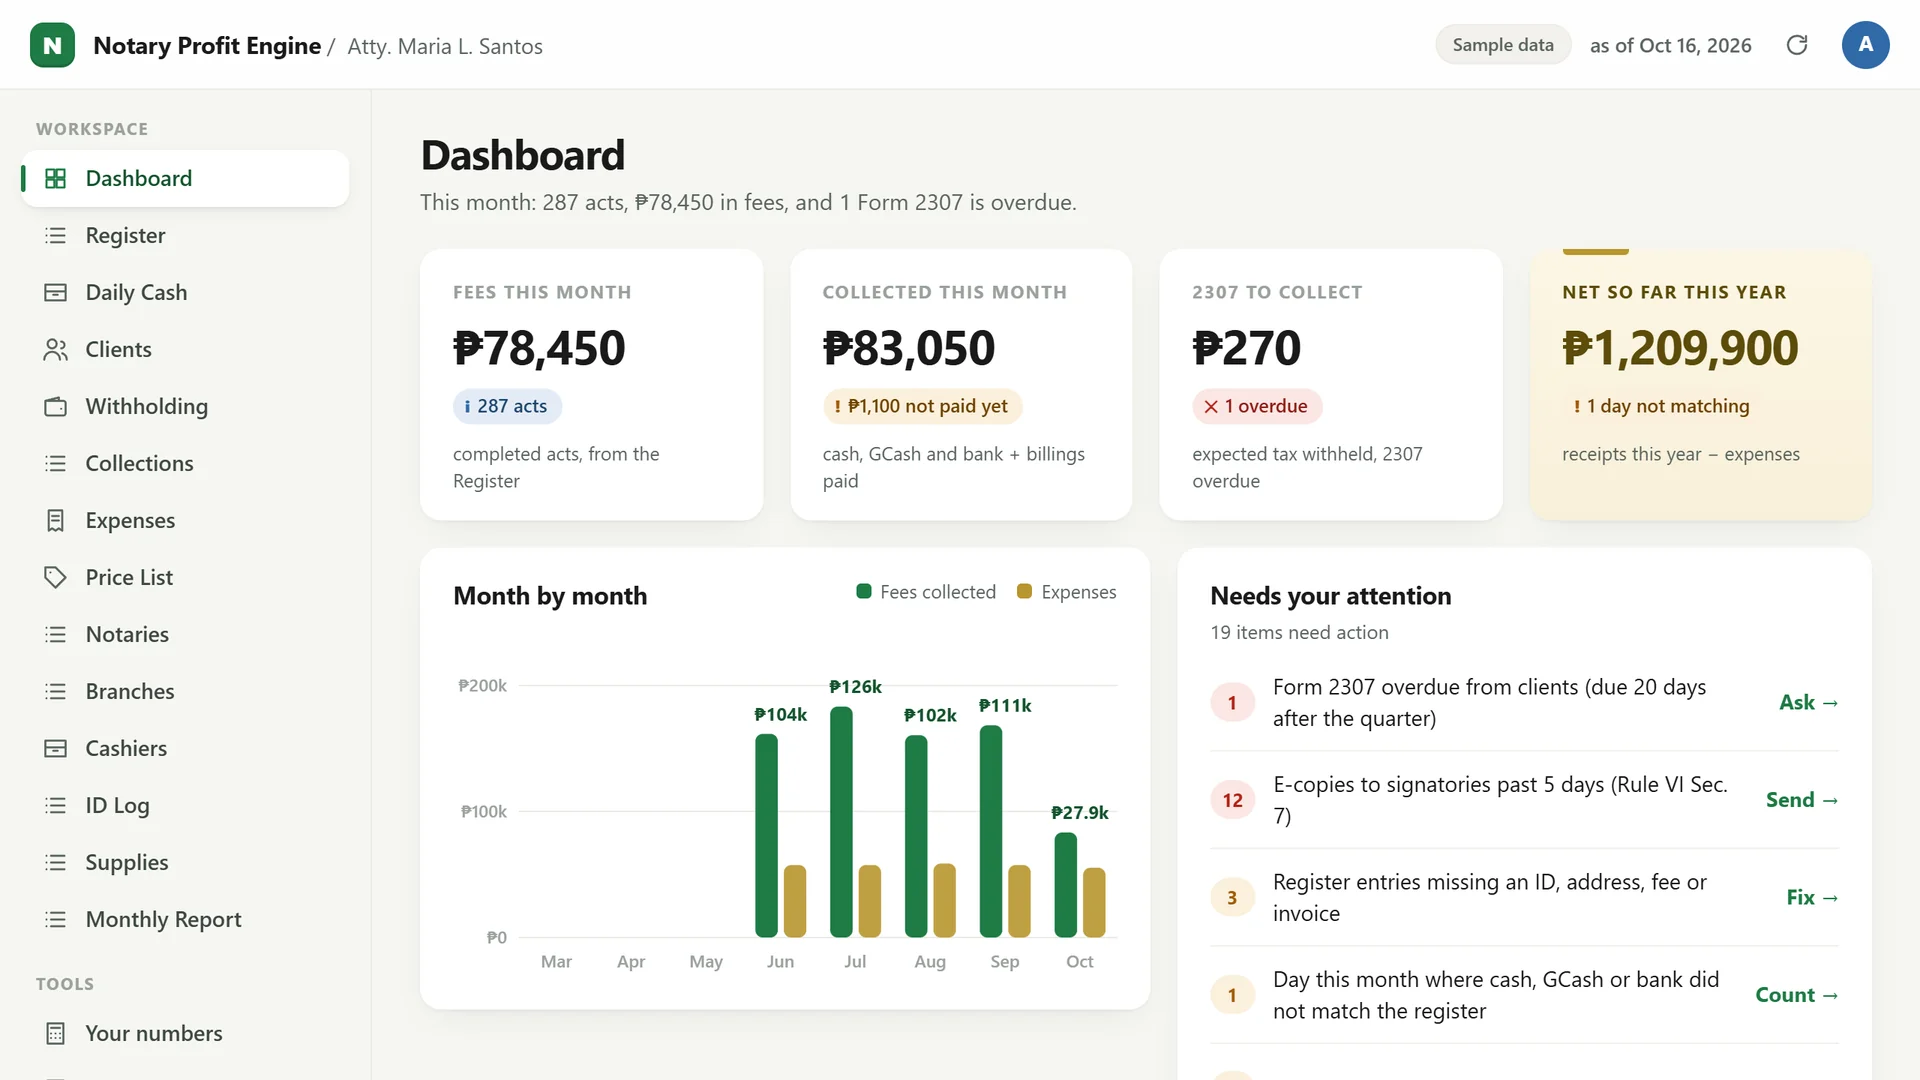Toggle the Expenses legend swatch

1024,591
